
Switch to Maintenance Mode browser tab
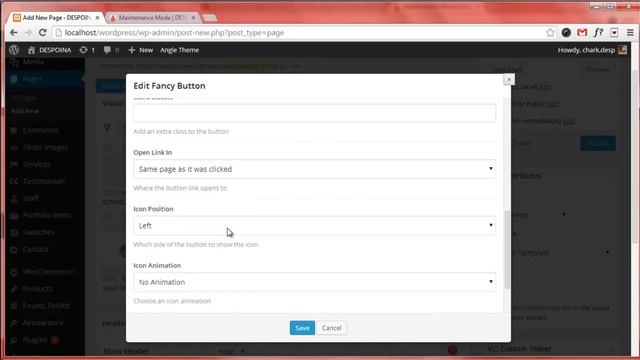pyautogui.click(x=152, y=18)
